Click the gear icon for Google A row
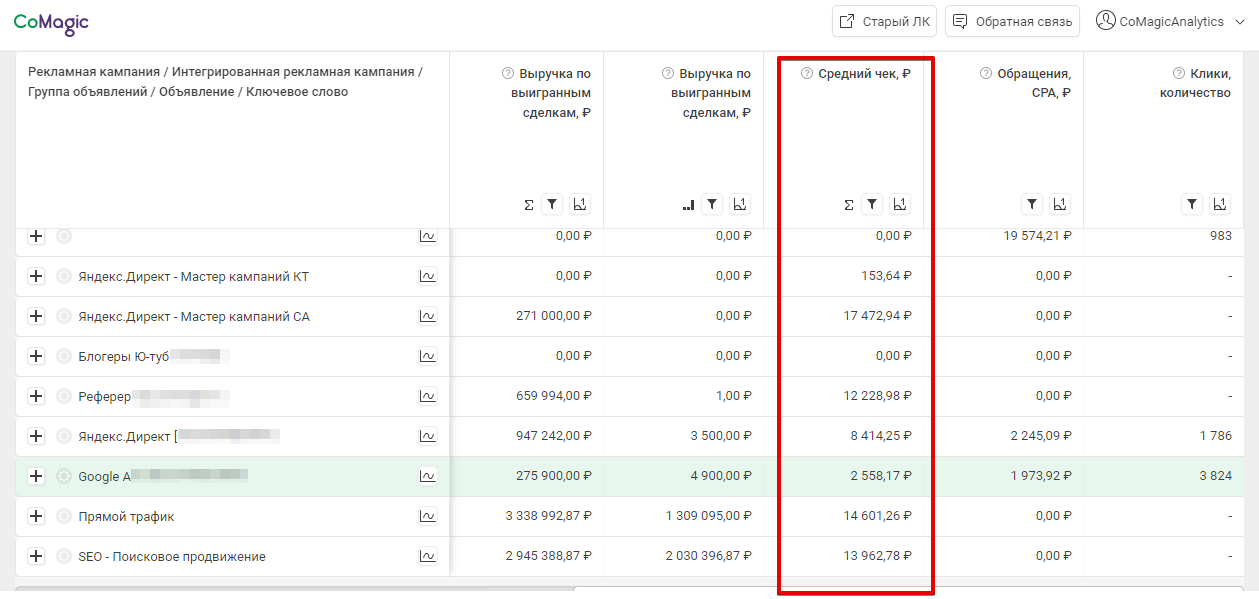1259x599 pixels. tap(64, 476)
